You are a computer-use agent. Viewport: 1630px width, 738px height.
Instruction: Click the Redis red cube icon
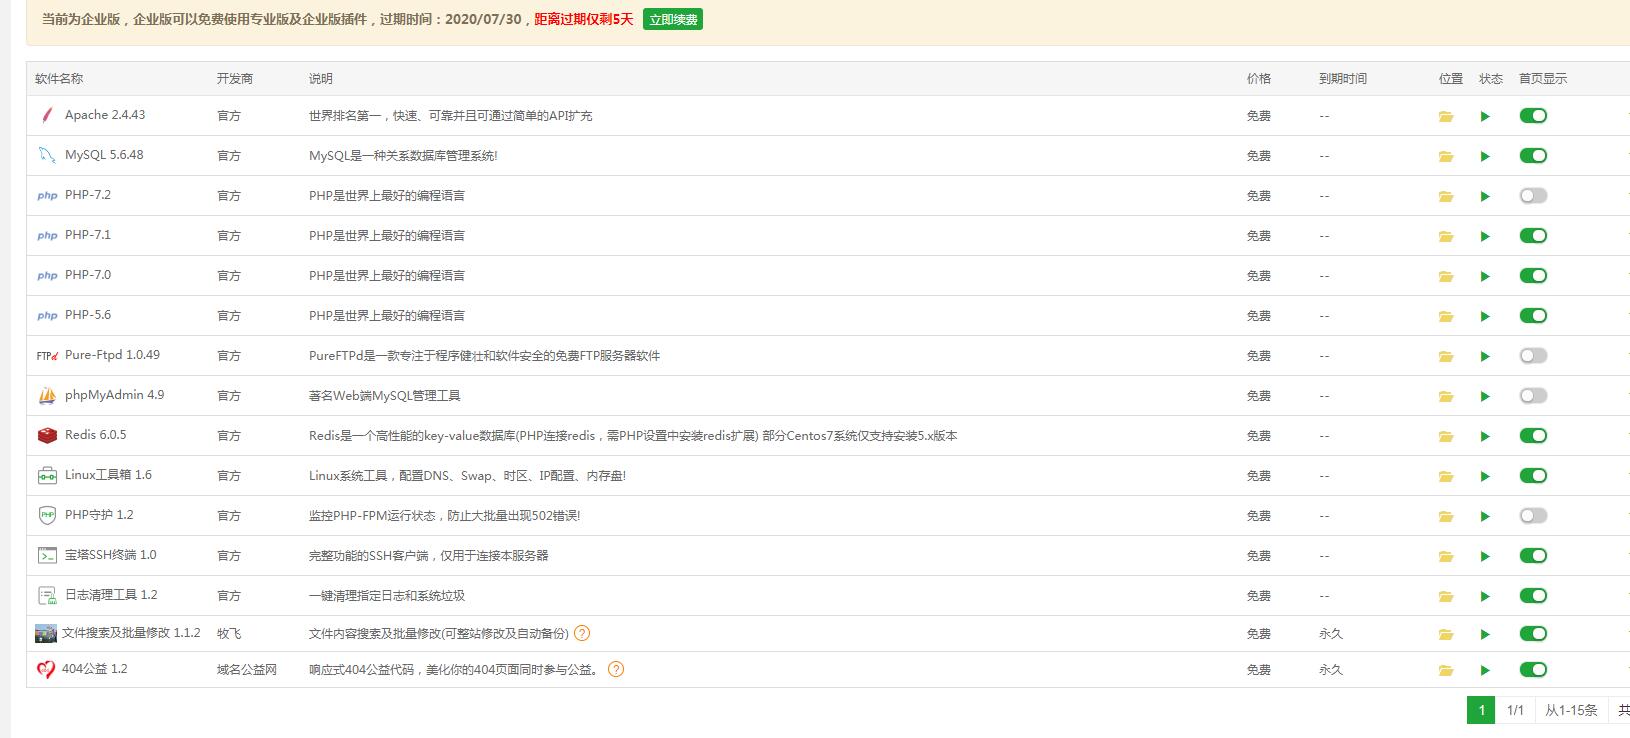click(47, 435)
